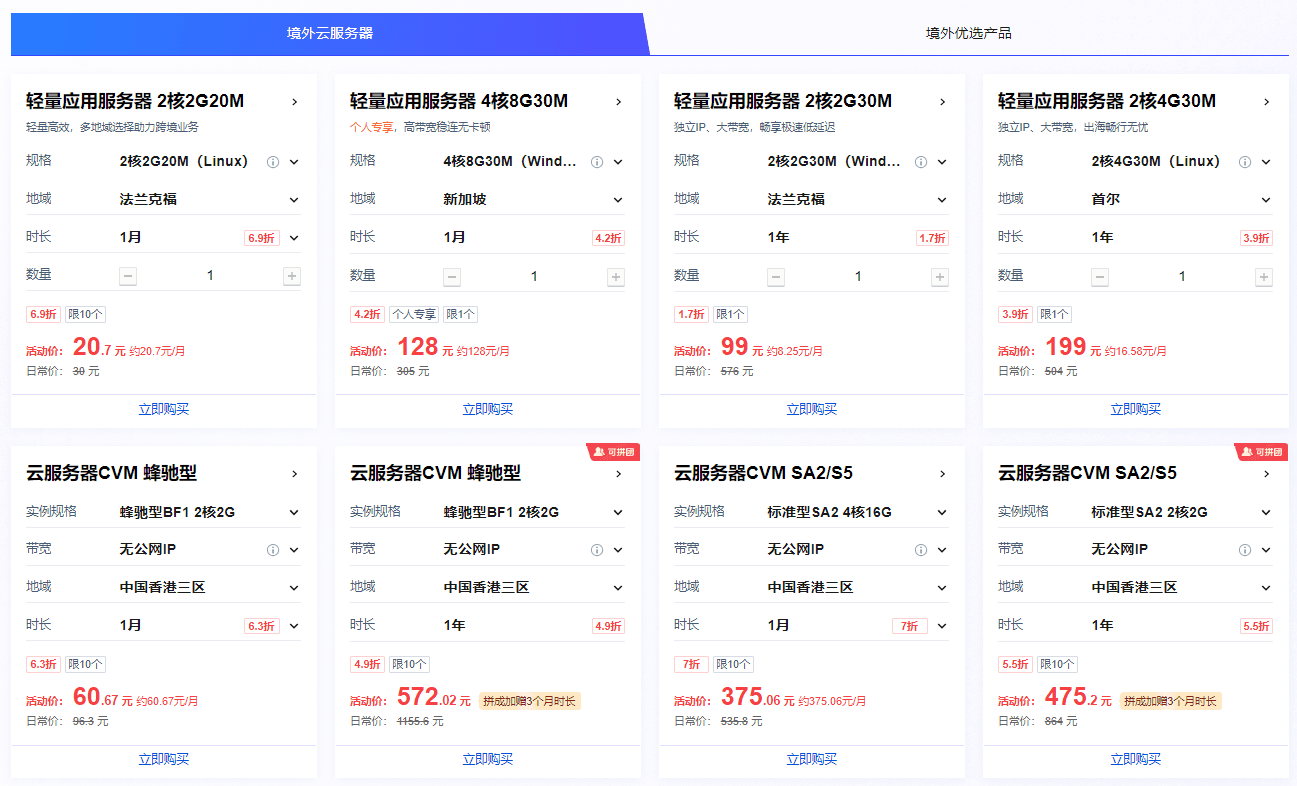
Task: Switch to 境外优选产品 tab
Action: click(x=968, y=33)
